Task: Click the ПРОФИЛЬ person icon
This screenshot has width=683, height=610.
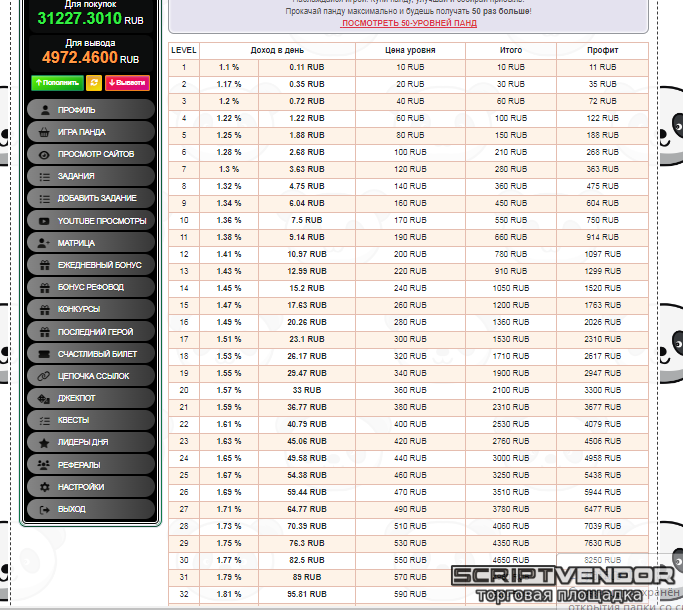Action: pyautogui.click(x=44, y=110)
